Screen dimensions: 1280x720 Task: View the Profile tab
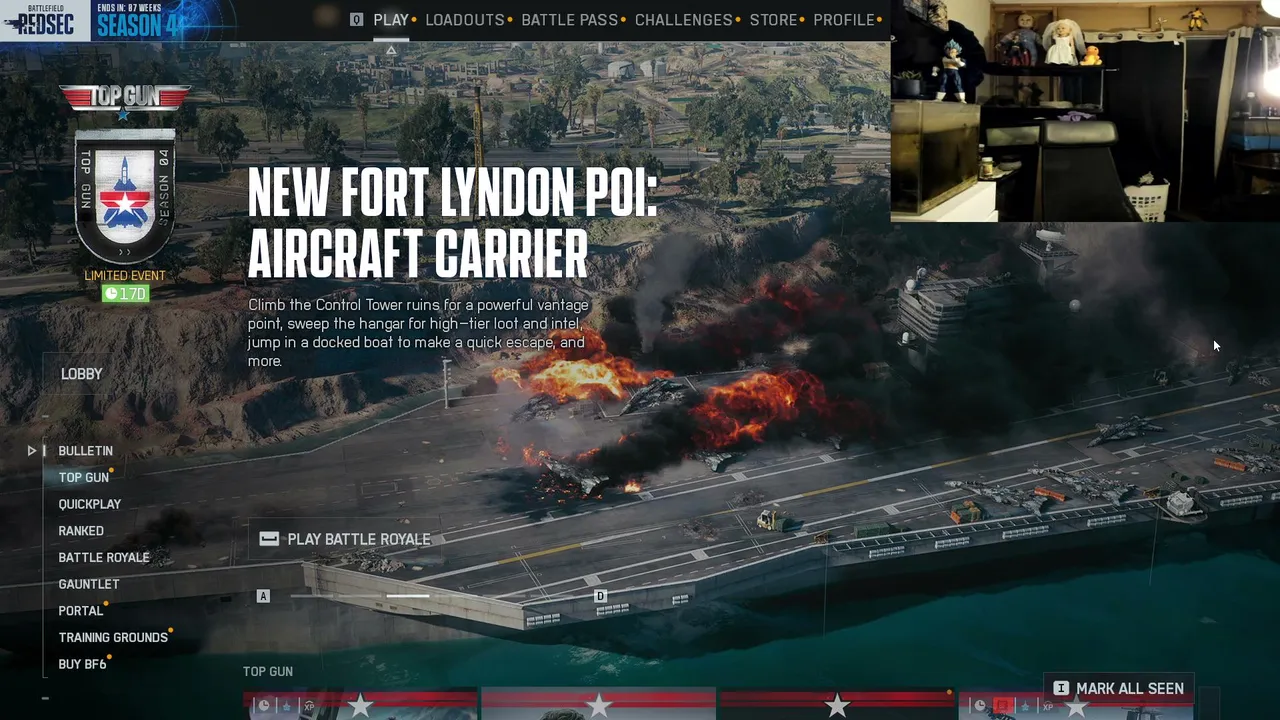844,20
